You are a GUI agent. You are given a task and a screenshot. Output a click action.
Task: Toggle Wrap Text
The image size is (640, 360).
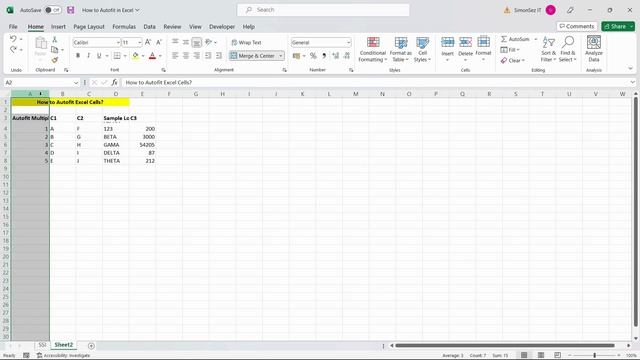click(x=246, y=42)
